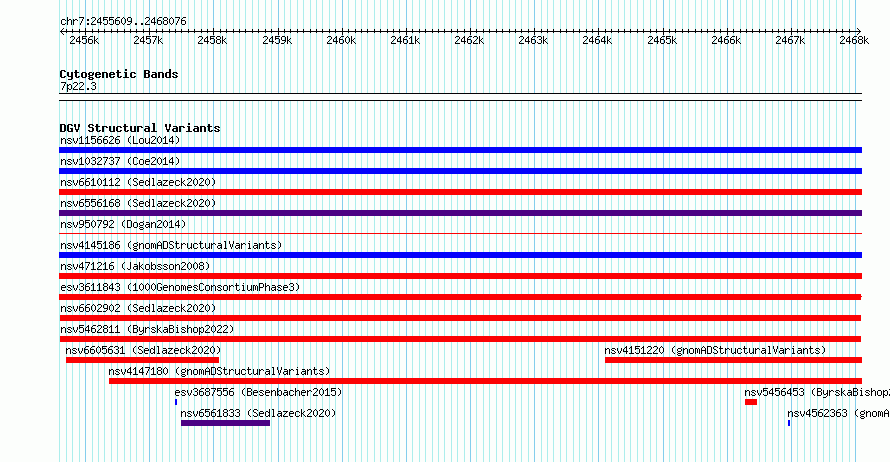This screenshot has height=462, width=890.
Task: Click the short red bar under nsv6605631
Action: 142,360
